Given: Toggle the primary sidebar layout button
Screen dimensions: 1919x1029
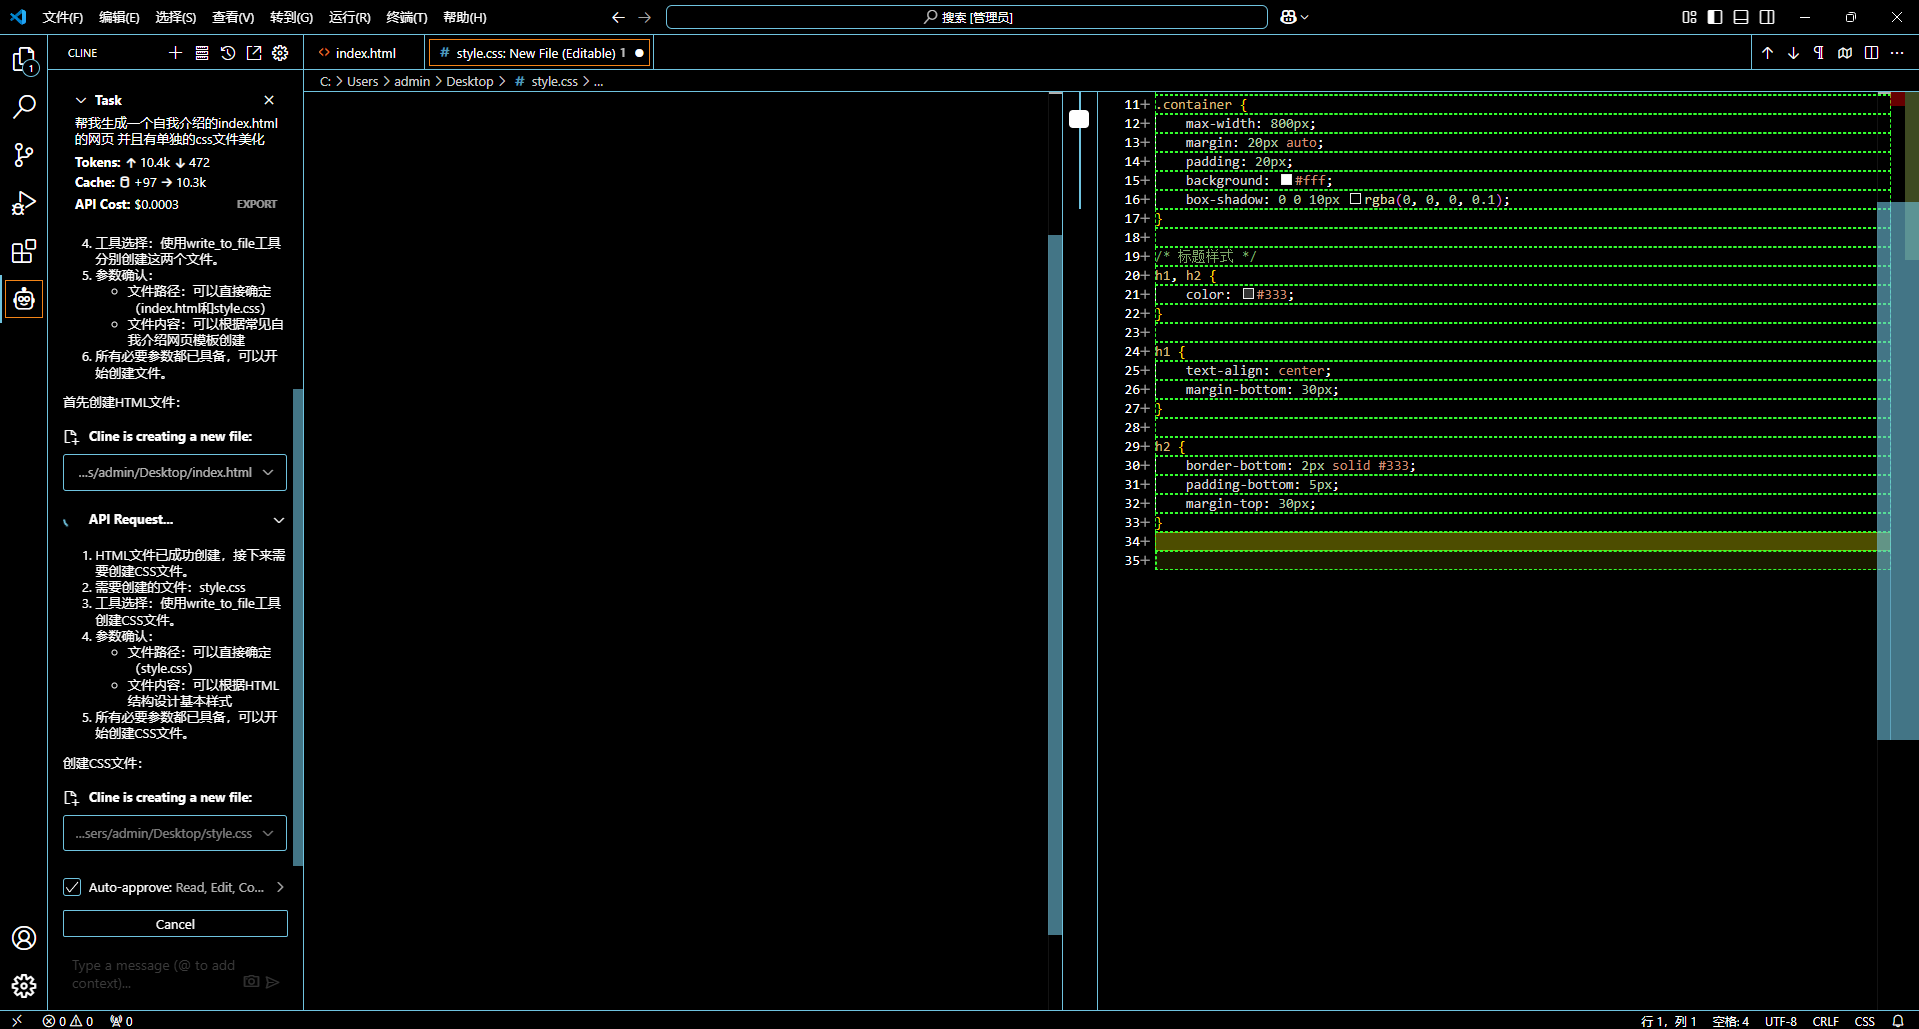Looking at the screenshot, I should (x=1715, y=17).
